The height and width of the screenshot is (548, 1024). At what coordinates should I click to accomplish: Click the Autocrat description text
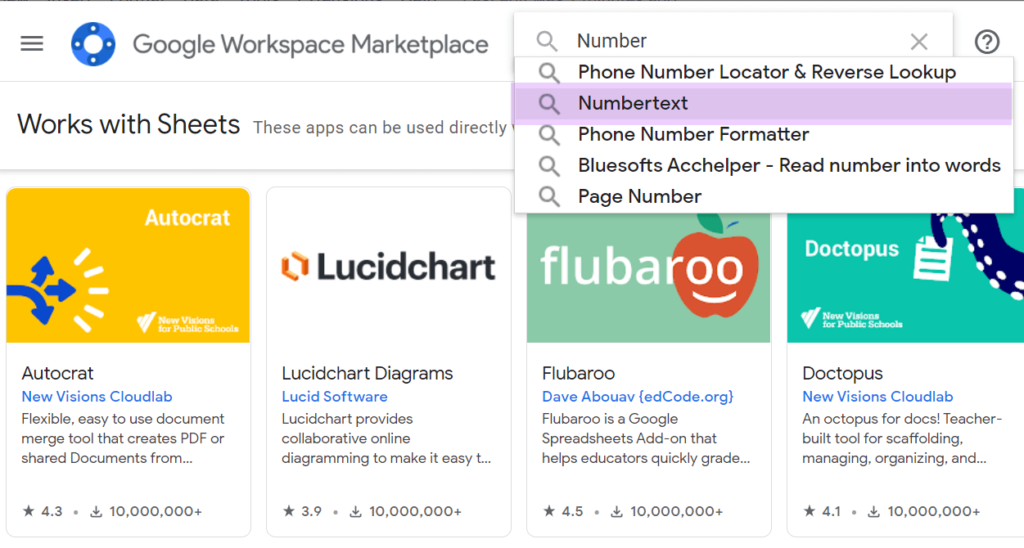tap(123, 438)
